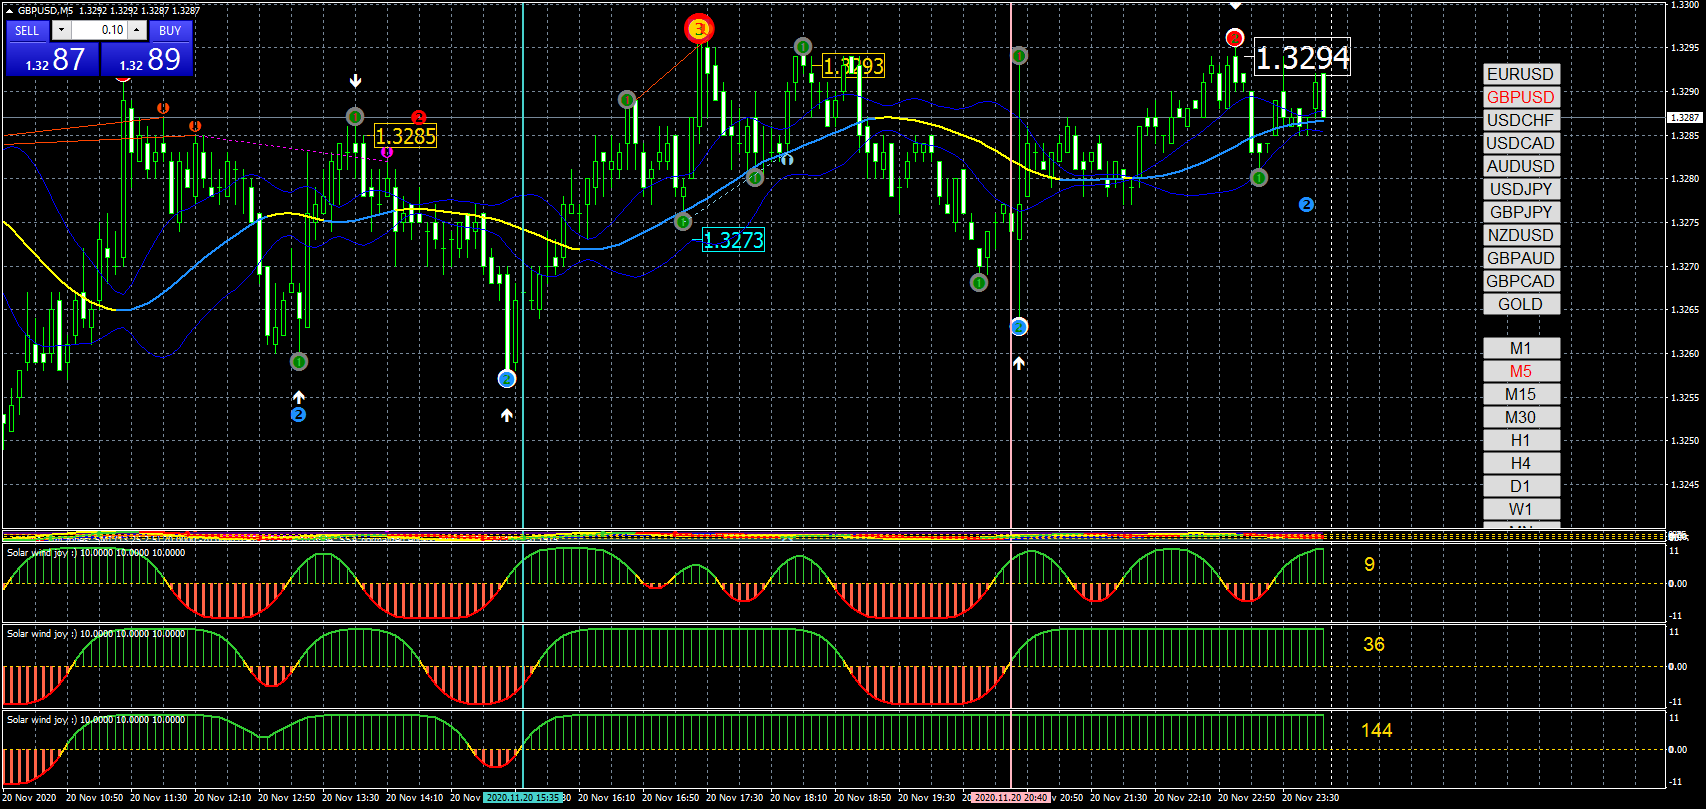Select the white 1.3294 price label

(1302, 58)
